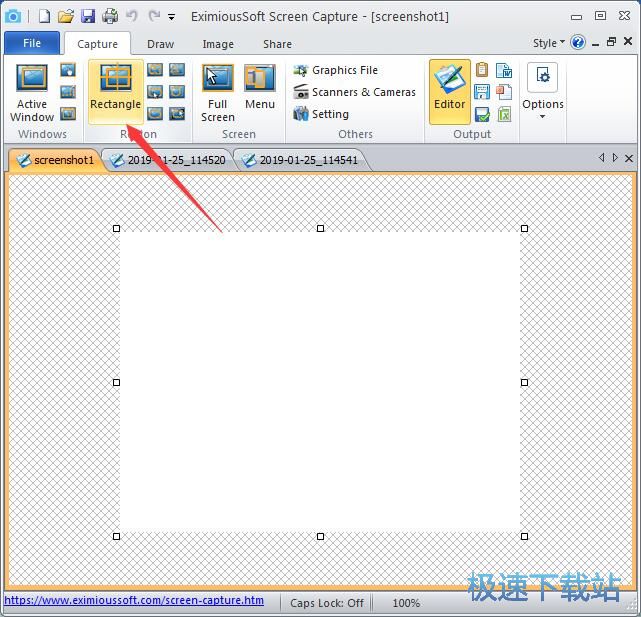Image resolution: width=641 pixels, height=617 pixels.
Task: Open the Quick Access Toolbar customize arrow
Action: (x=172, y=17)
